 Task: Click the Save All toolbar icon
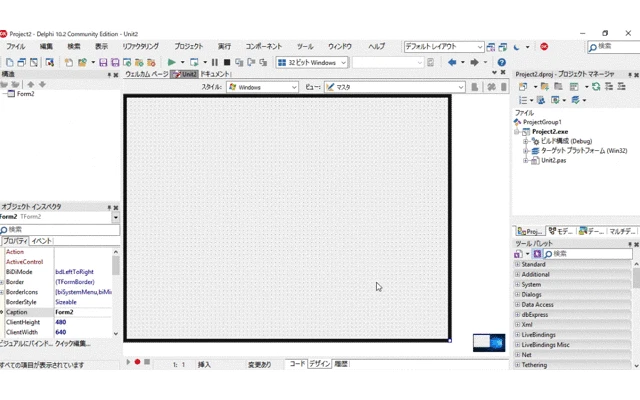115,62
